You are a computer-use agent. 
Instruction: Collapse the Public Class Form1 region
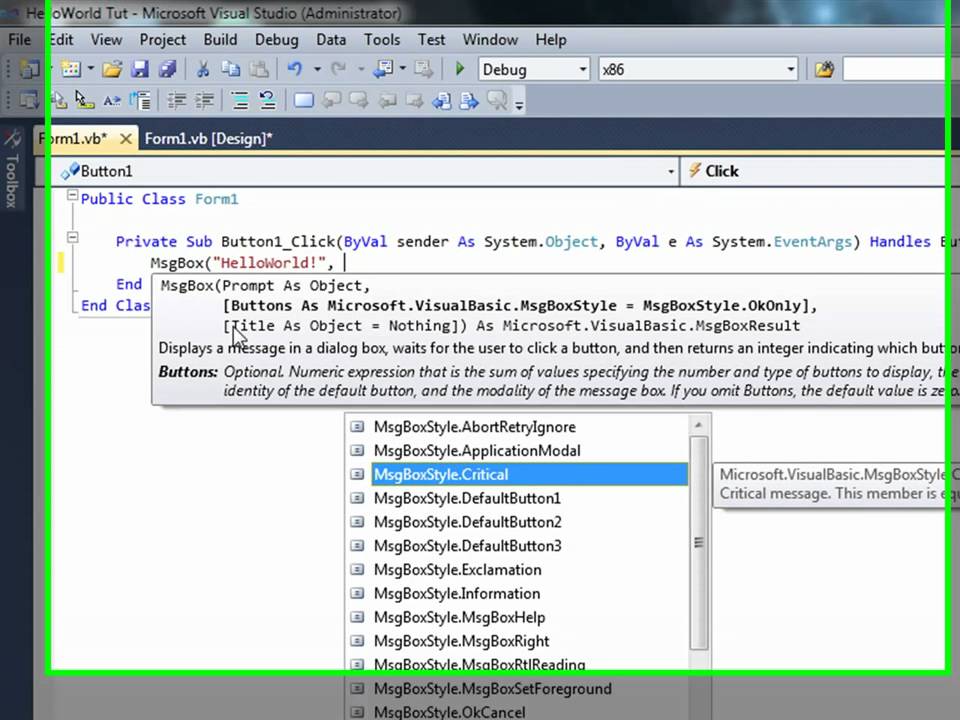point(73,195)
